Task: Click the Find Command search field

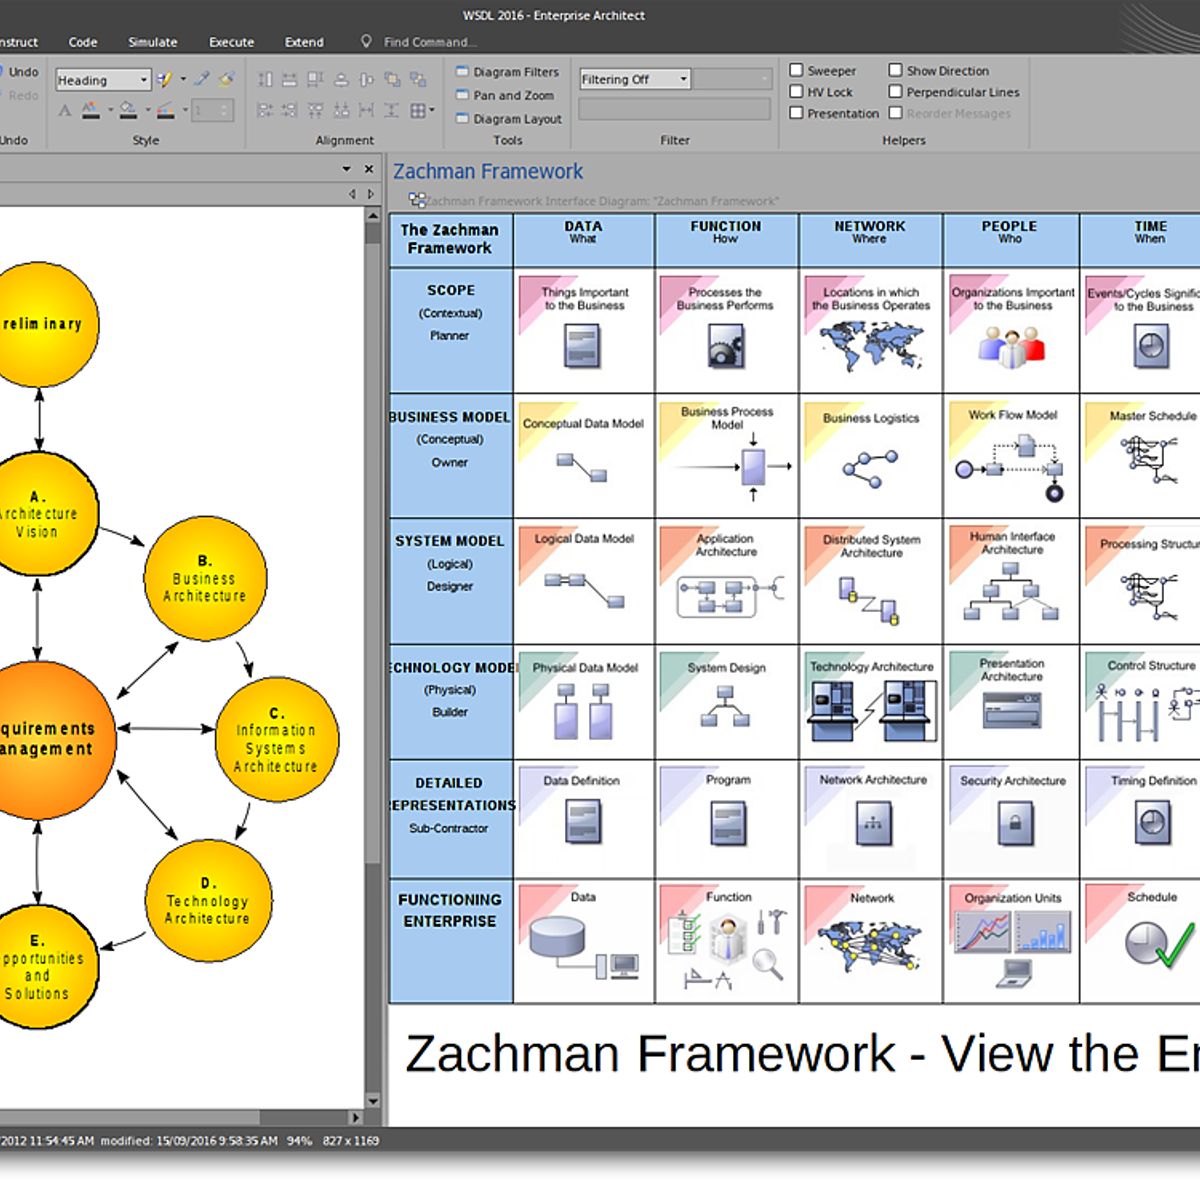Action: coord(430,42)
